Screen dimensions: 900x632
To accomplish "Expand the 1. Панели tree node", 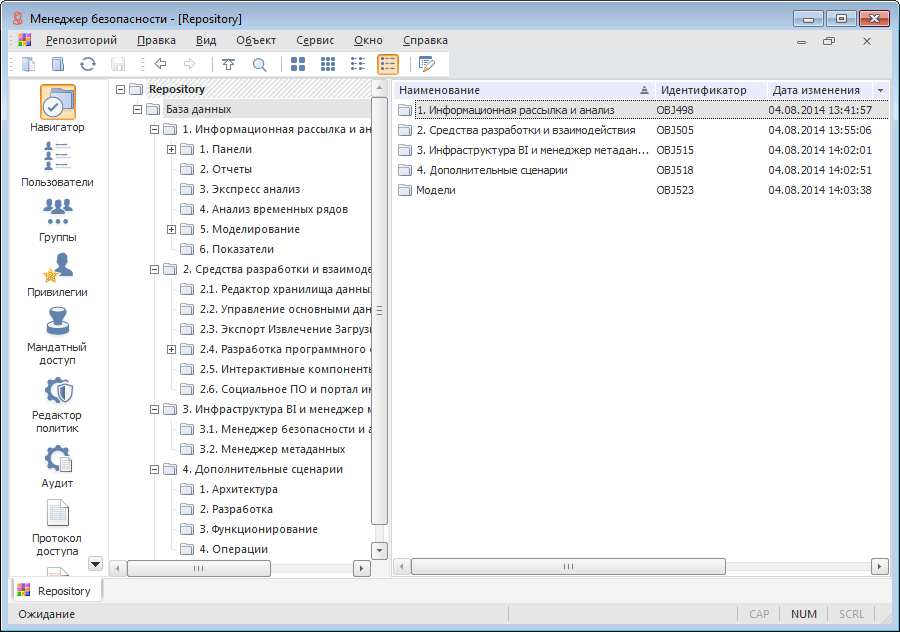I will point(171,149).
